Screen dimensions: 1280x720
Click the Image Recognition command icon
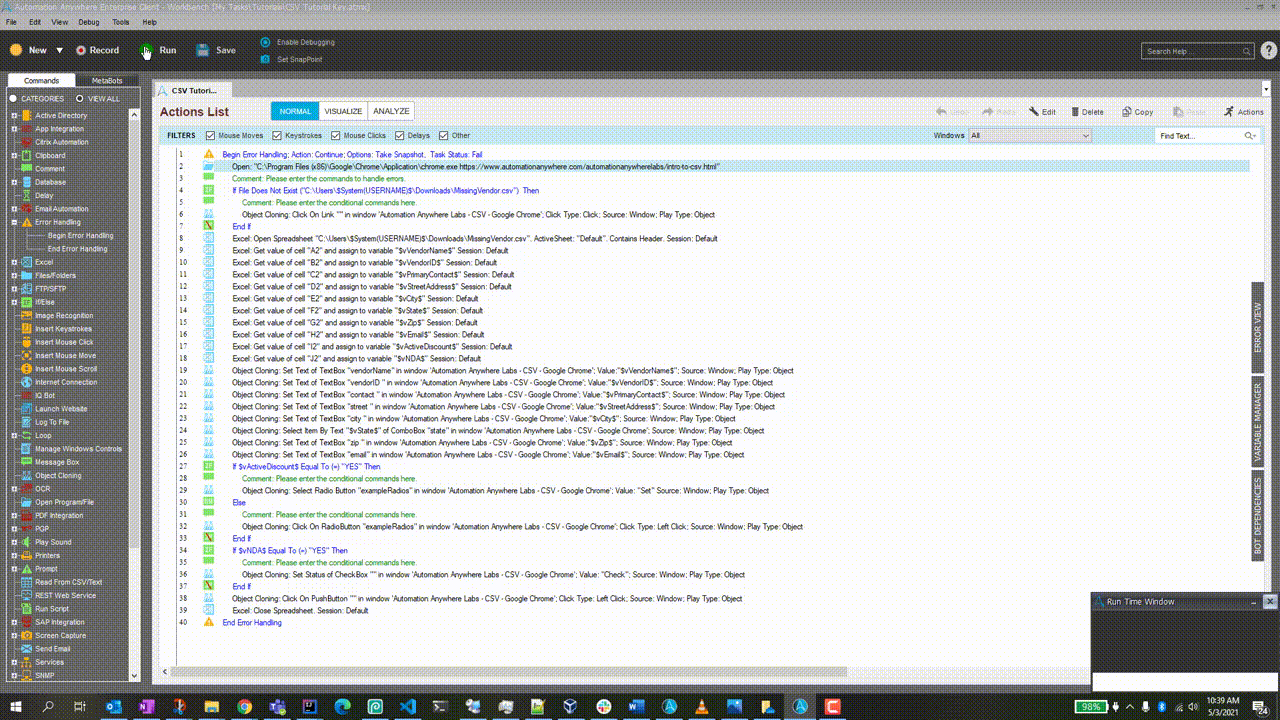coord(27,315)
